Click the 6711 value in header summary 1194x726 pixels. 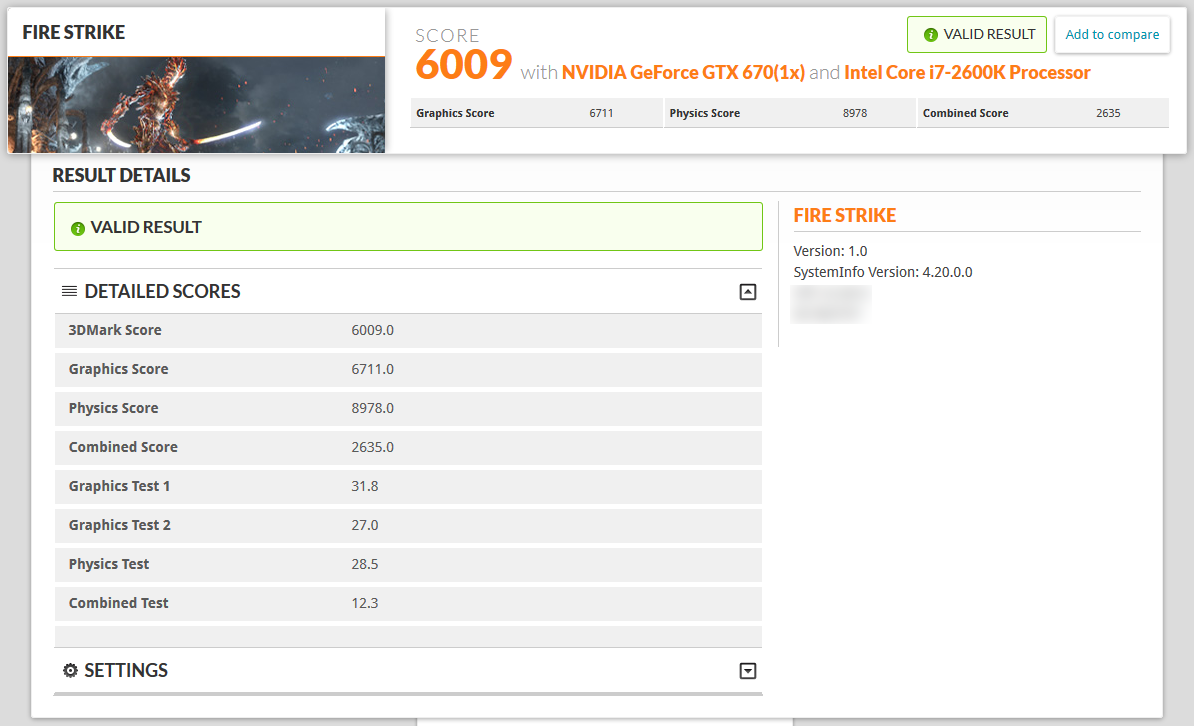point(601,113)
